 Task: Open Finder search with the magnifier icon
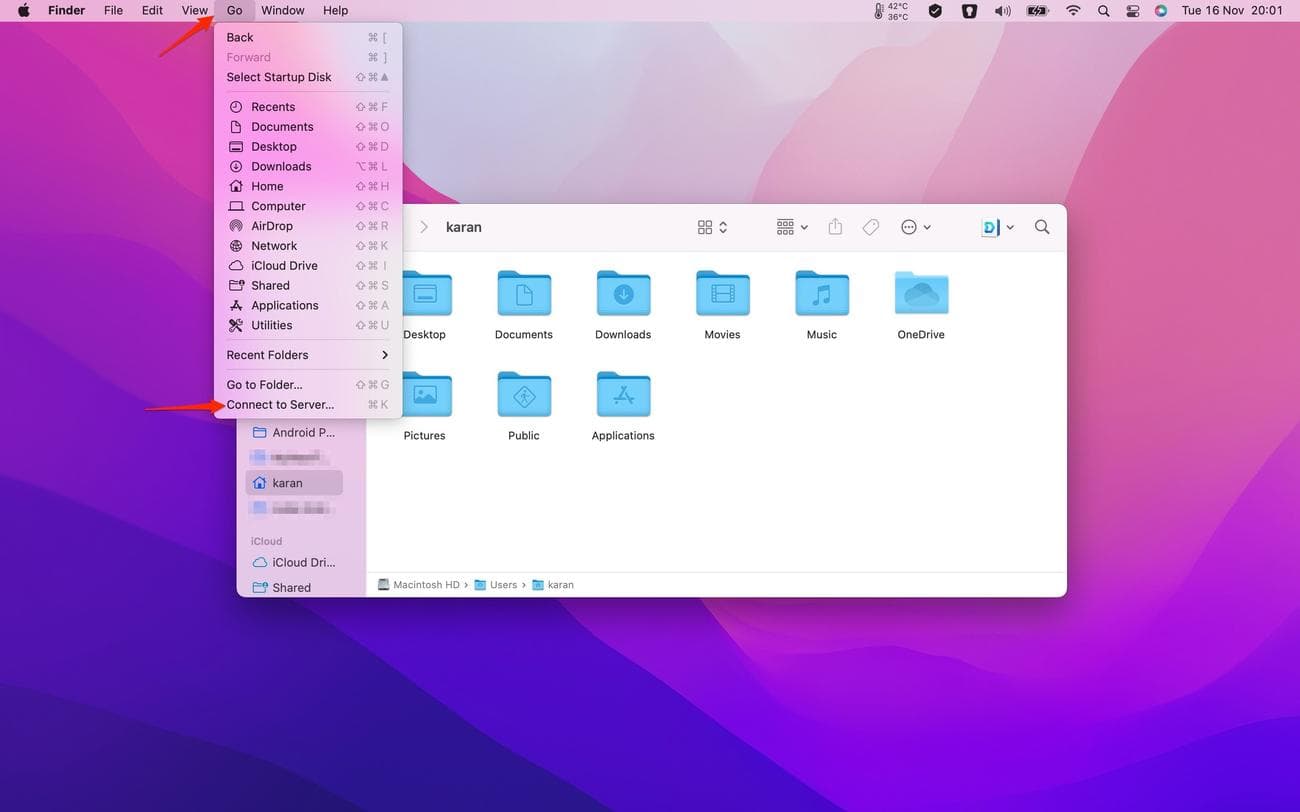click(x=1042, y=227)
